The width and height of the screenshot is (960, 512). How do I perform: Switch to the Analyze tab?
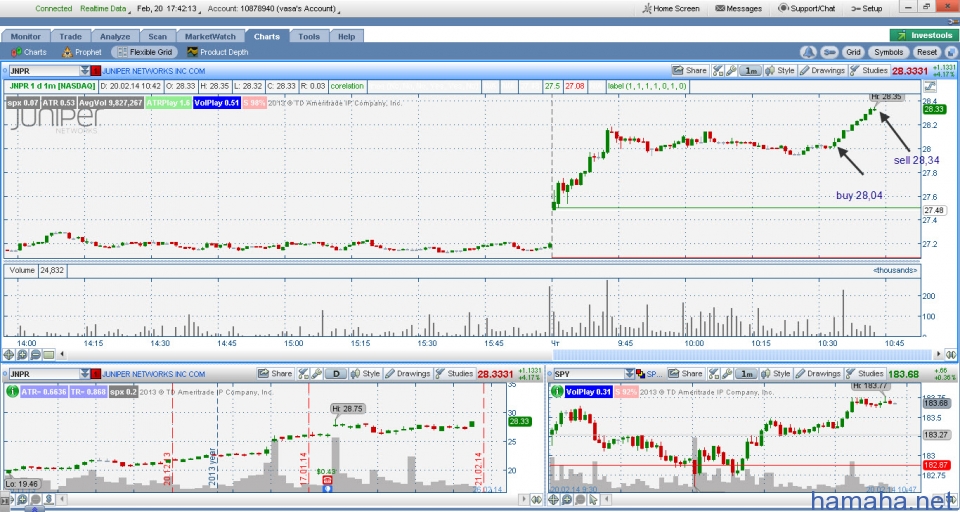(115, 37)
